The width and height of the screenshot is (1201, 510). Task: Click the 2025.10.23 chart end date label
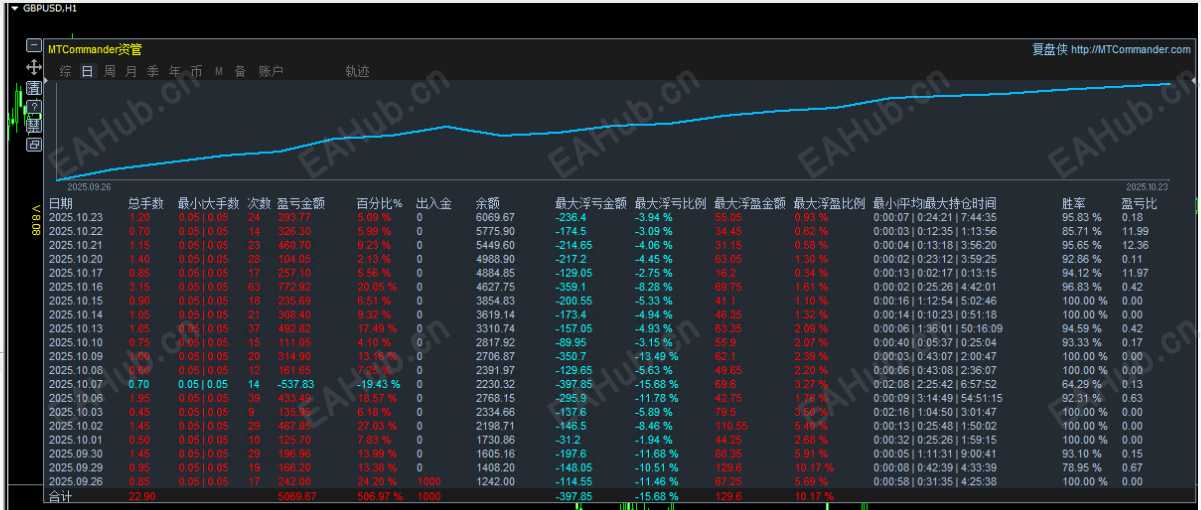click(1147, 186)
